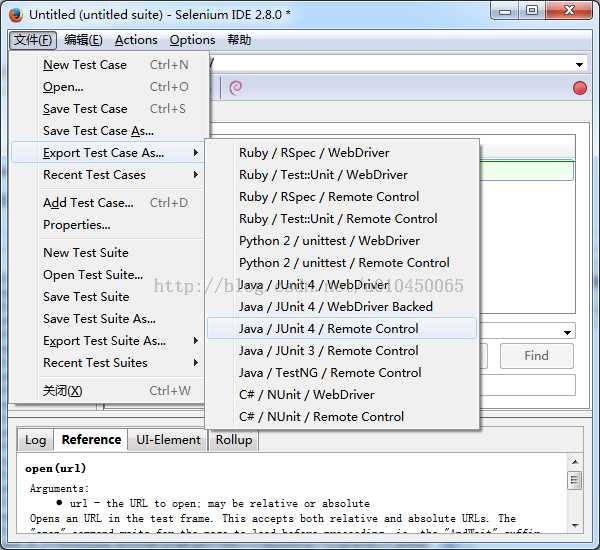Click the Base URL input field
Viewport: 600px width, 550px height.
(x=390, y=64)
